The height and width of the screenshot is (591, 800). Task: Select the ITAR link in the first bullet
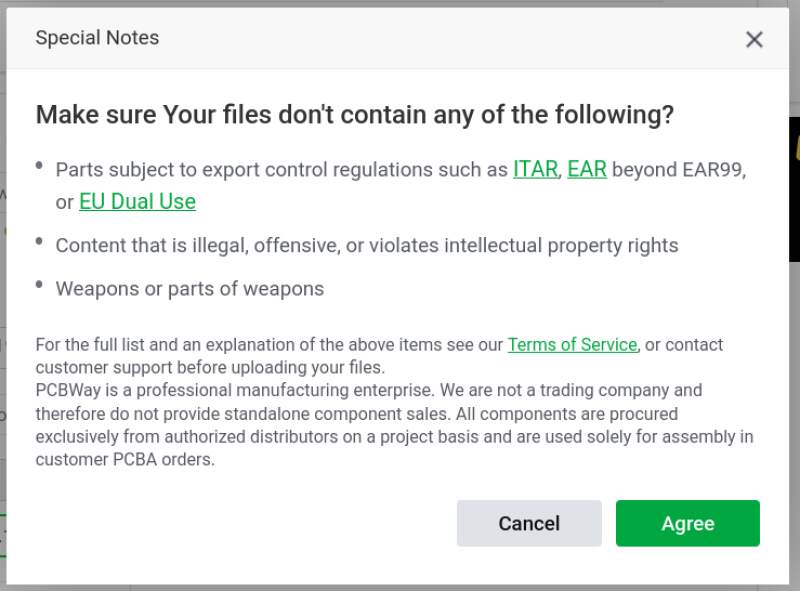pos(533,169)
